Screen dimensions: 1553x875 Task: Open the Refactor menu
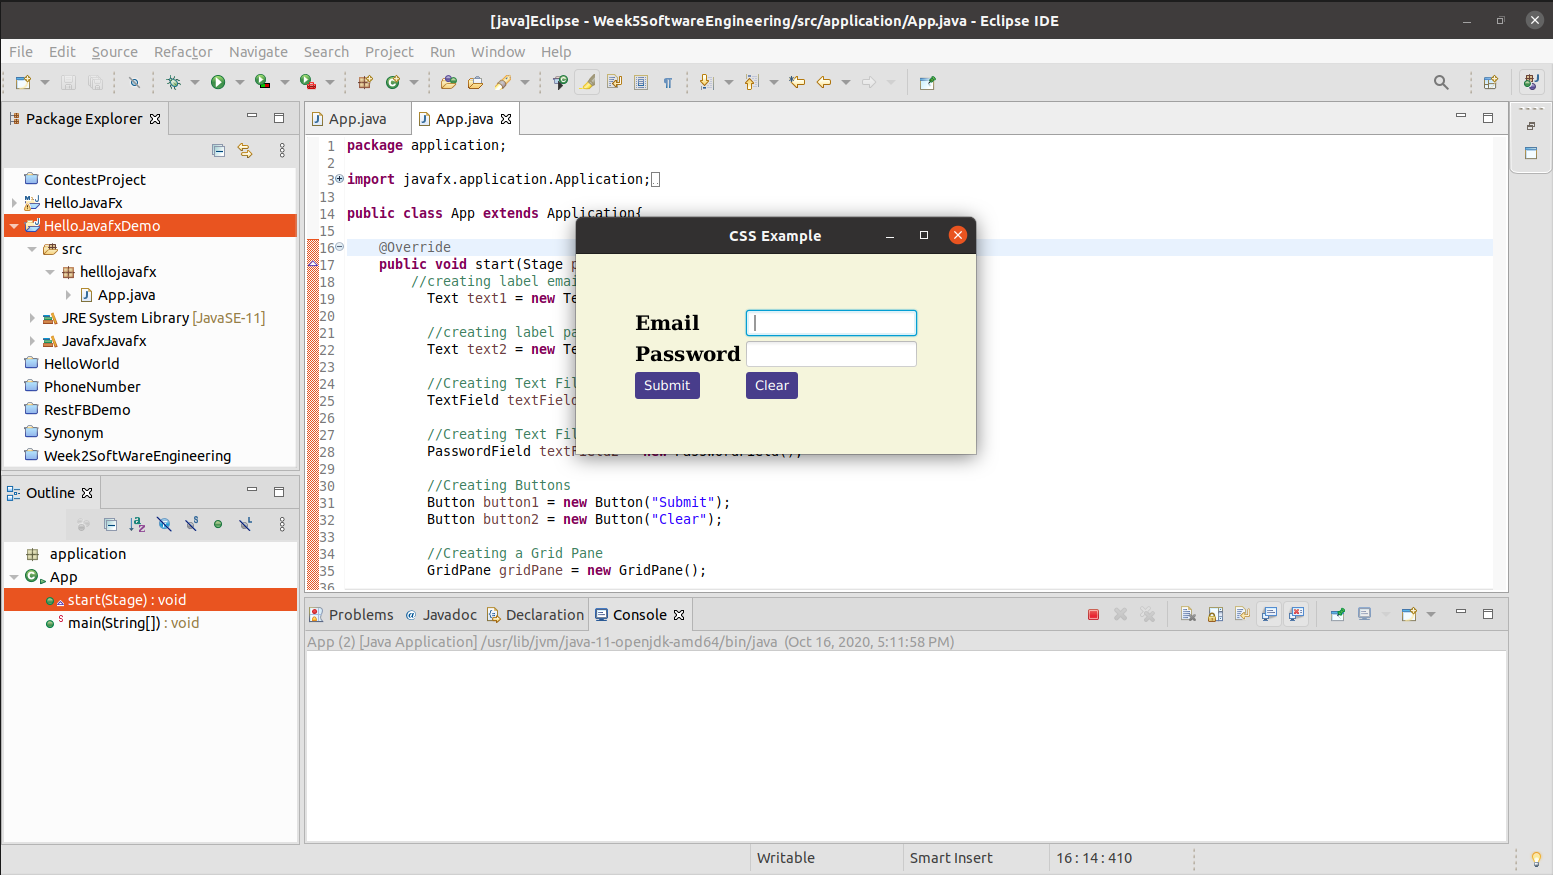click(x=183, y=52)
